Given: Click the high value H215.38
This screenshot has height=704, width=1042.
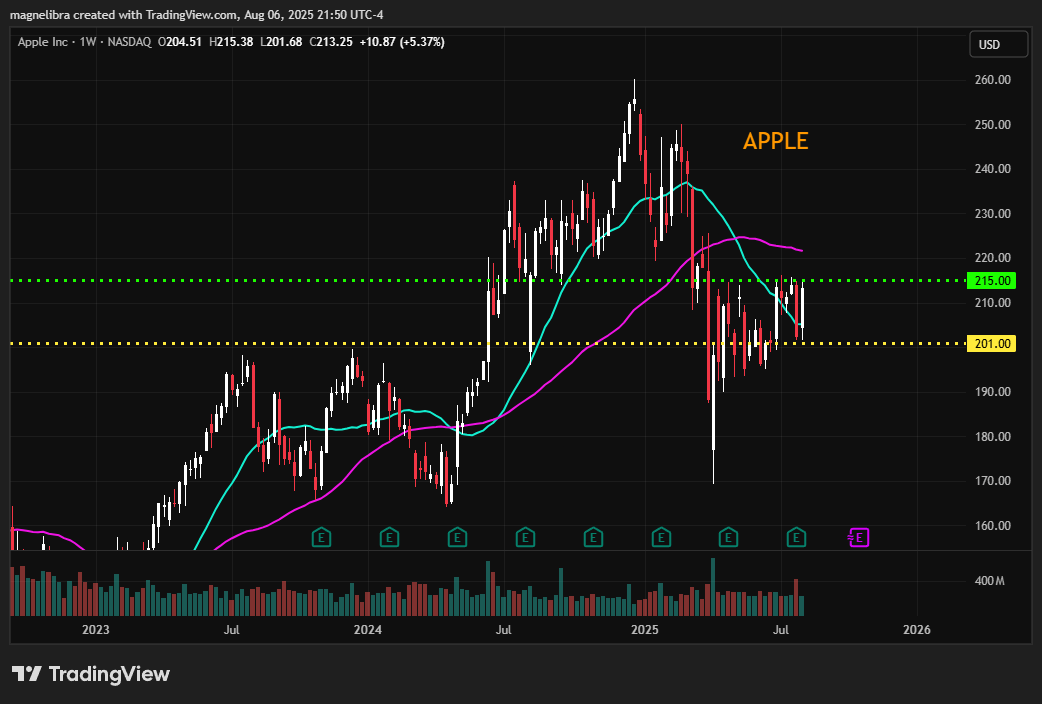Looking at the screenshot, I should (231, 42).
